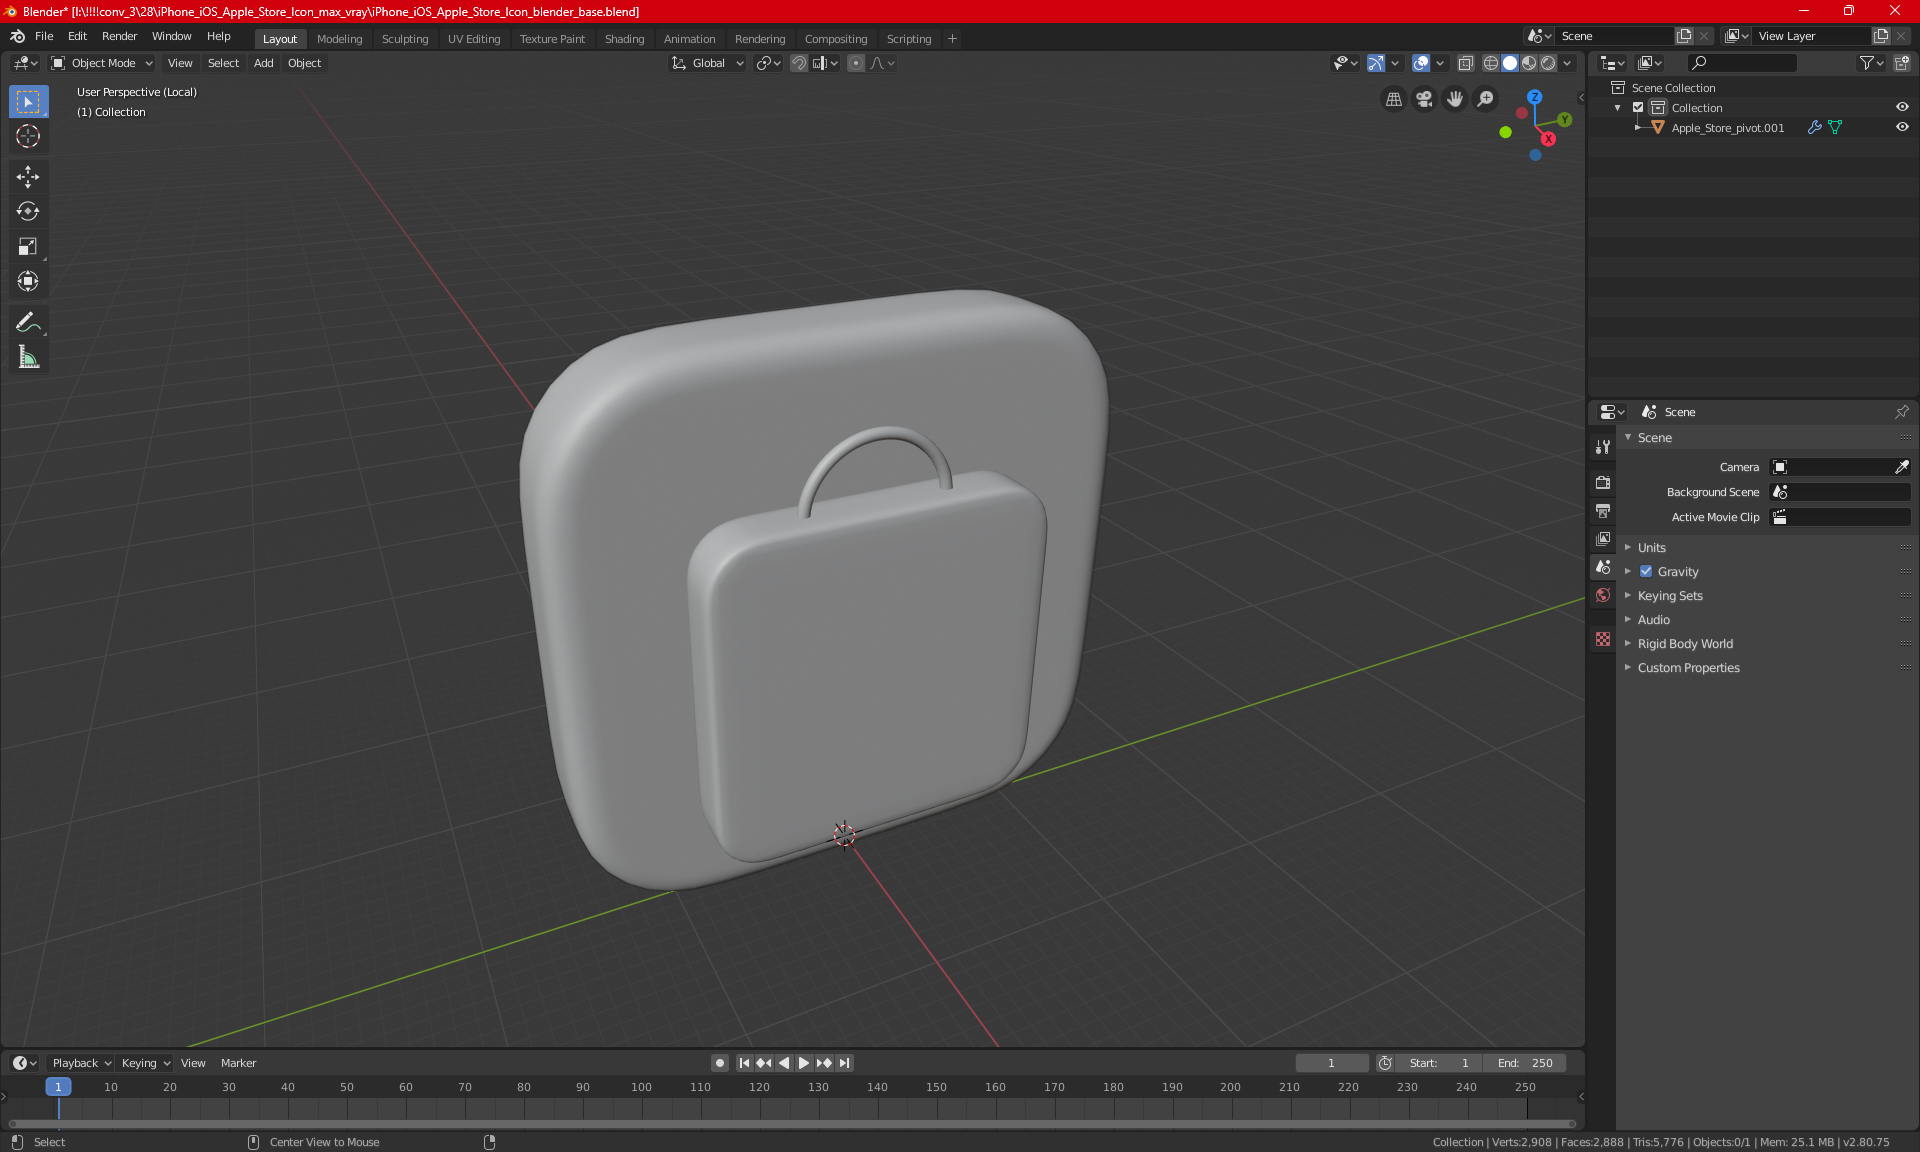
Task: Click the current frame number field
Action: click(x=1331, y=1063)
